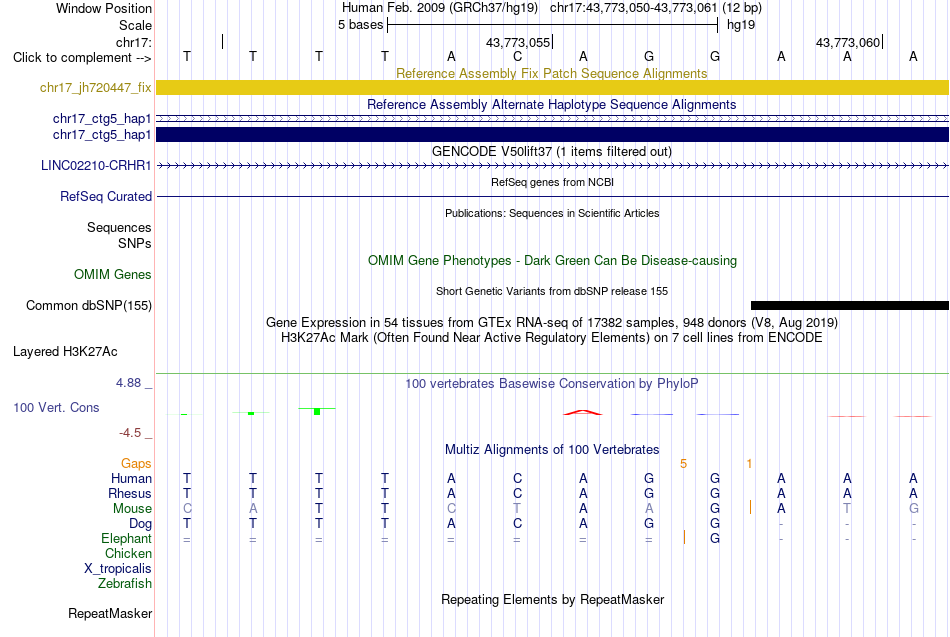
Task: Click the 'Click to complement -->' label
Action: pyautogui.click(x=82, y=58)
